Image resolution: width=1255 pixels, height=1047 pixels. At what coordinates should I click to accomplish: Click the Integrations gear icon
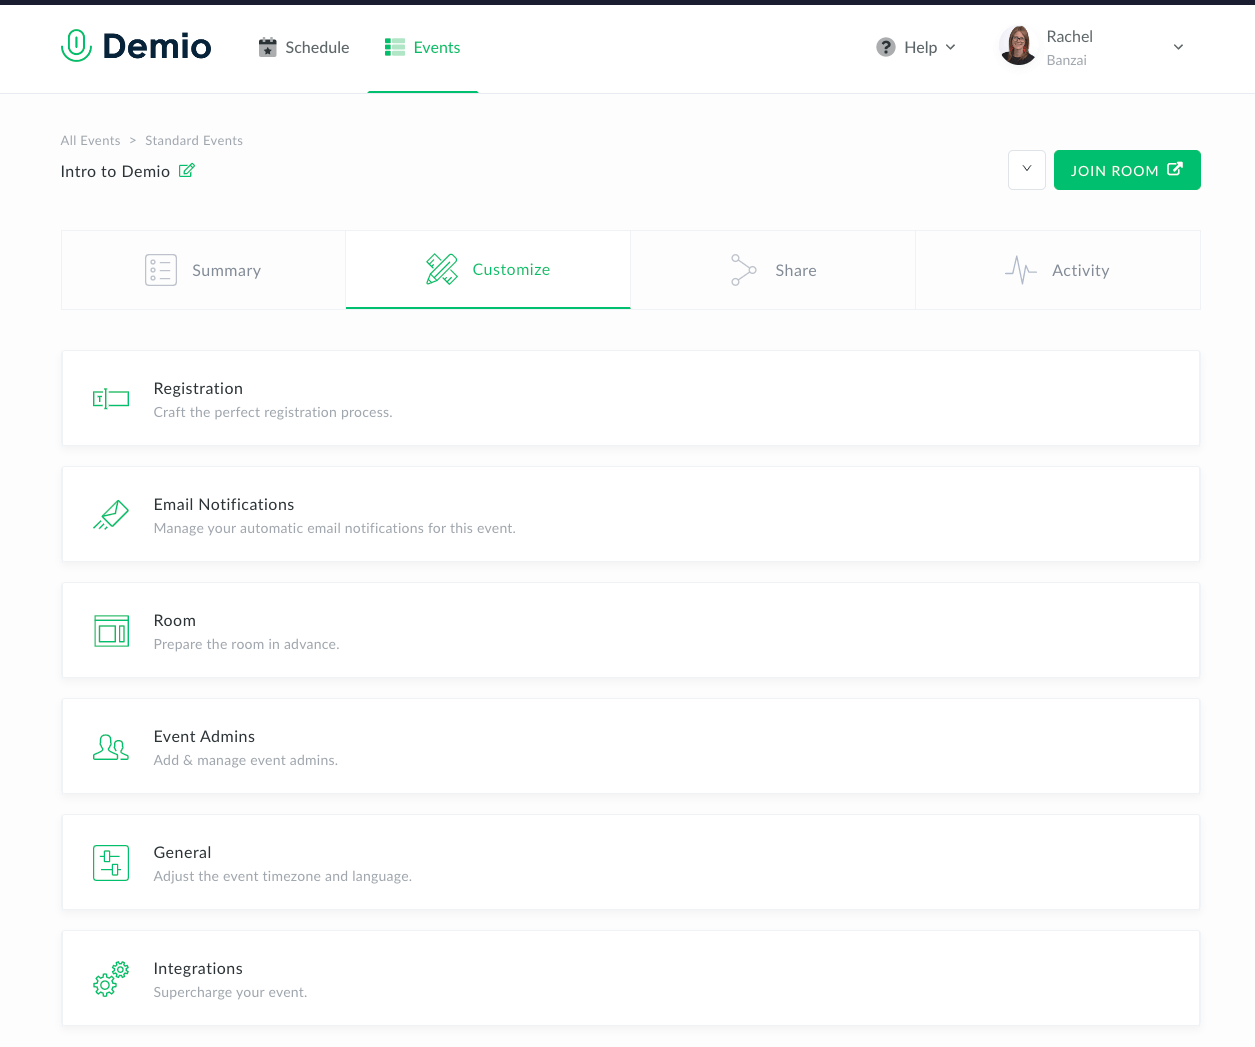pyautogui.click(x=110, y=979)
